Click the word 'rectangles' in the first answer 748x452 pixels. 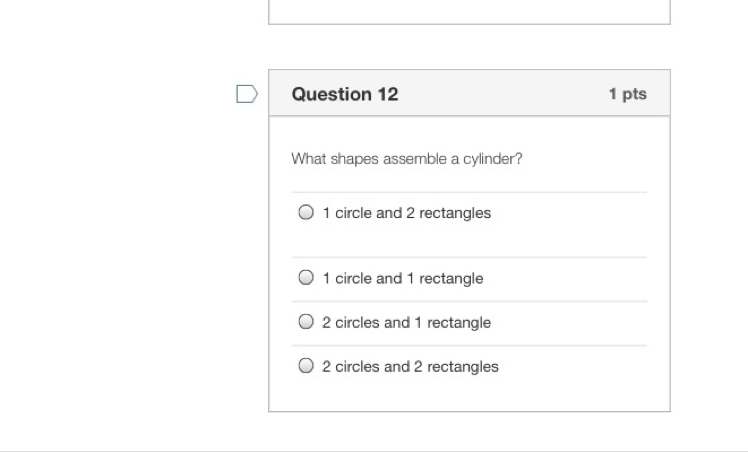pos(455,213)
